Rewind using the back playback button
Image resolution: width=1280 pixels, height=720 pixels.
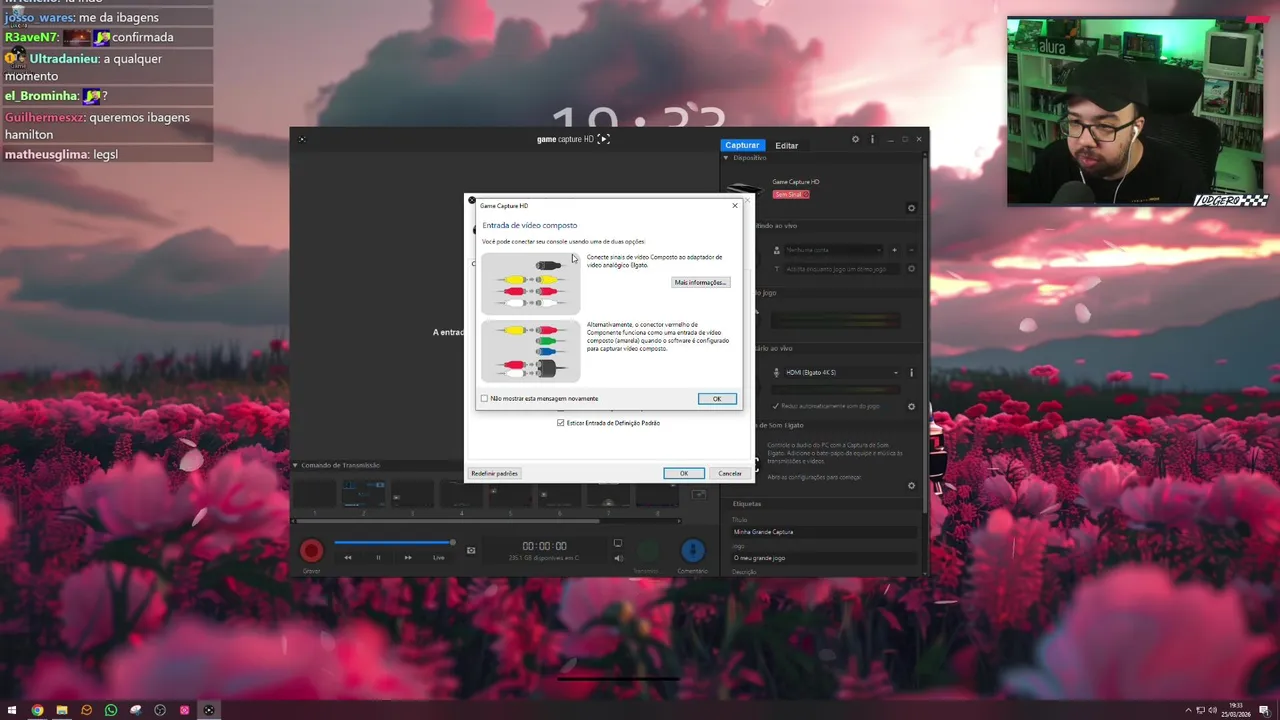click(348, 557)
